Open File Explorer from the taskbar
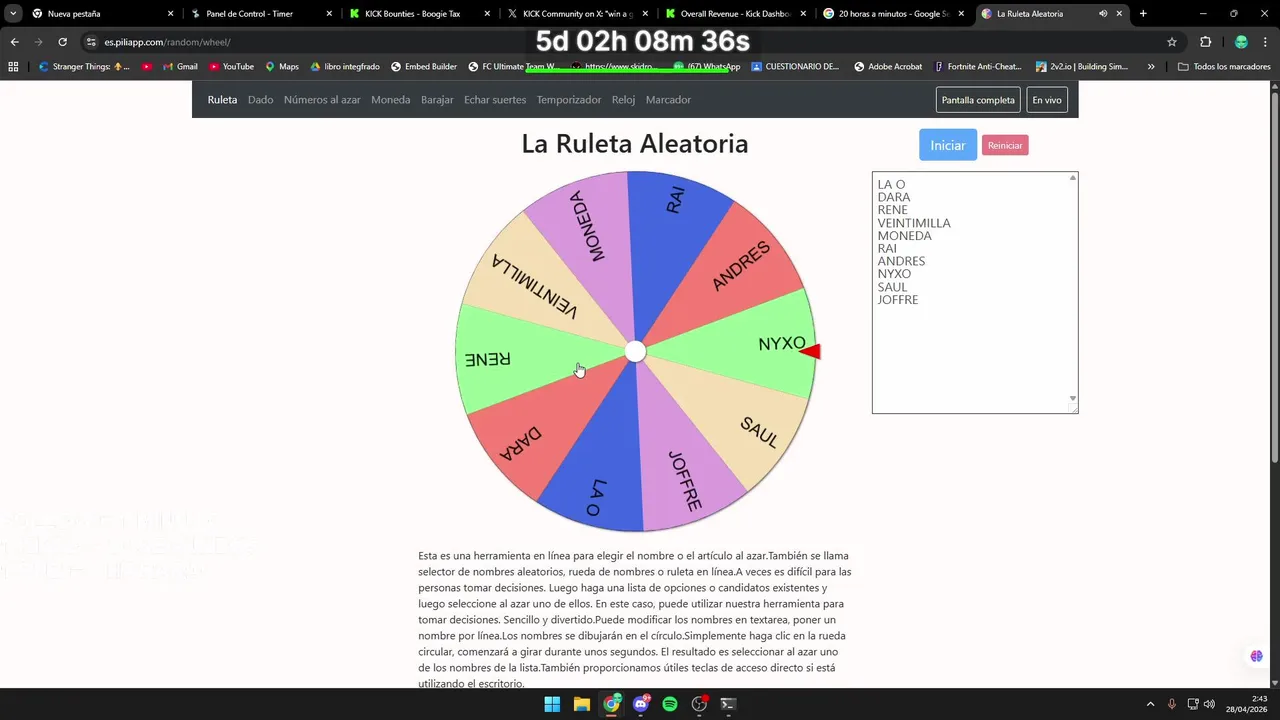 (581, 704)
